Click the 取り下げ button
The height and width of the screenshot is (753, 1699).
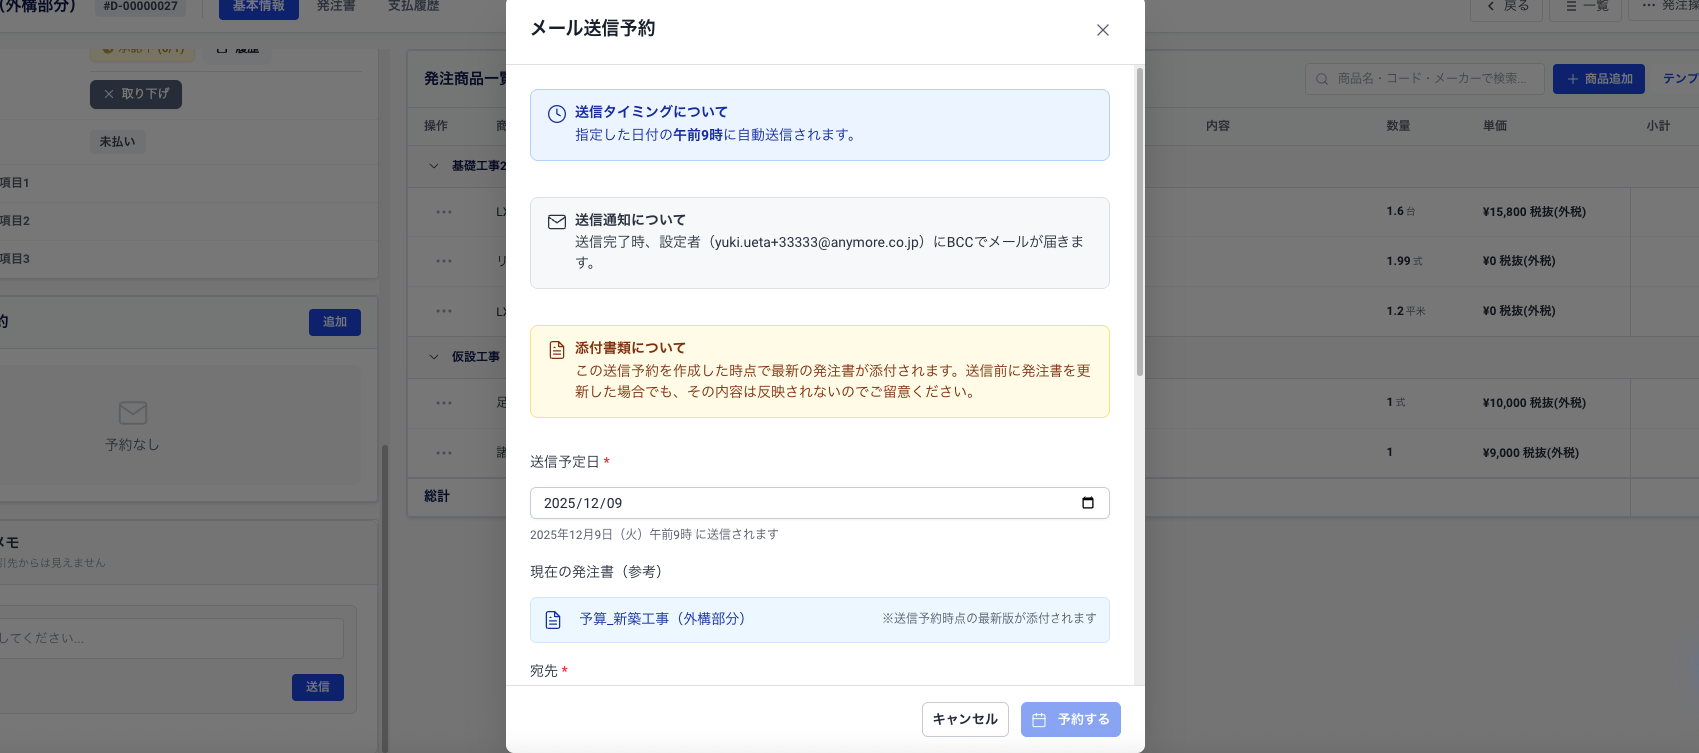pos(136,94)
